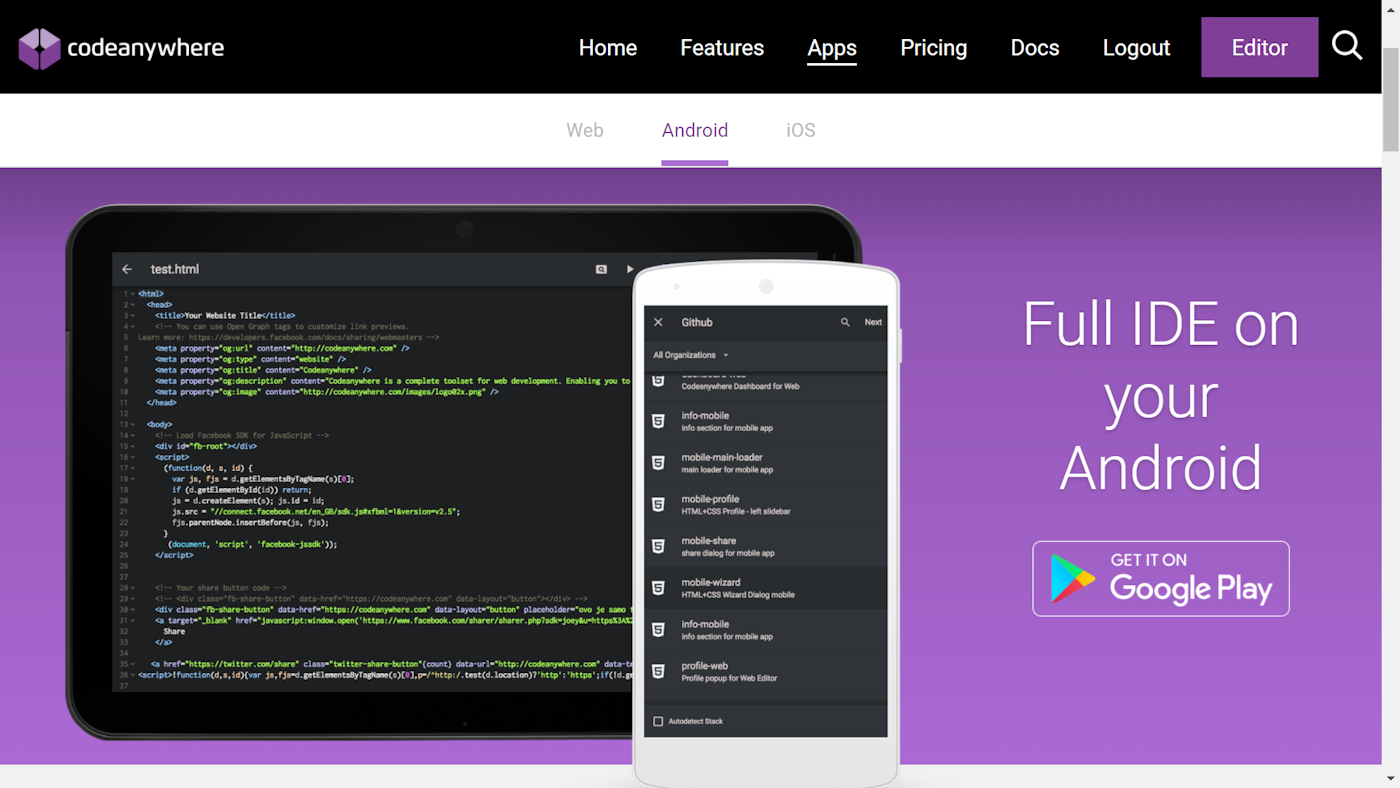1400x788 pixels.
Task: Expand the All Organizations dropdown
Action: click(691, 355)
